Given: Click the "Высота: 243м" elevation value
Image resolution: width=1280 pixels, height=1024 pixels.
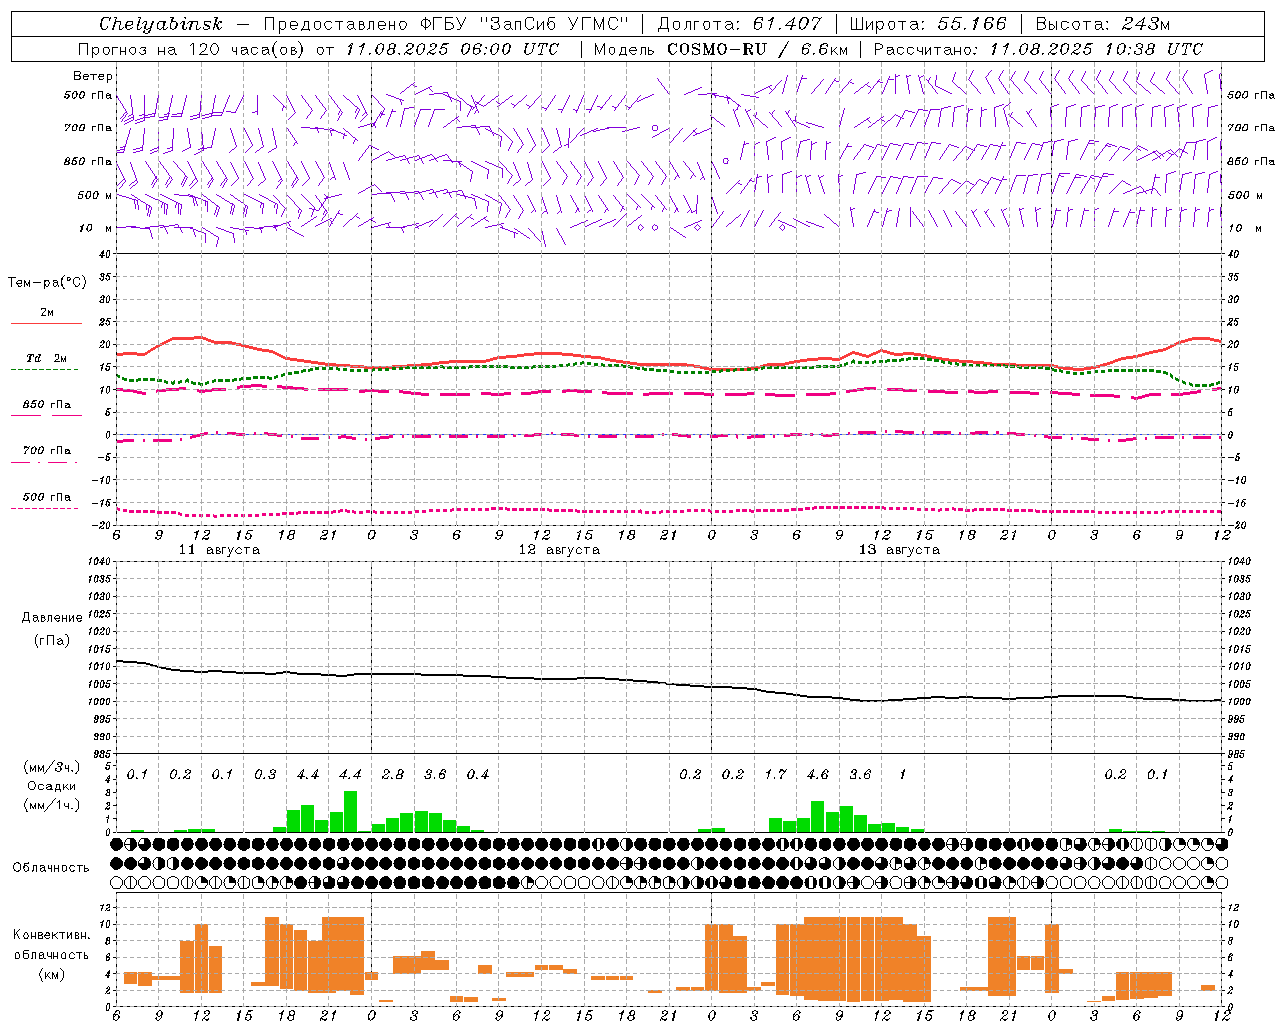Looking at the screenshot, I should click(1103, 24).
